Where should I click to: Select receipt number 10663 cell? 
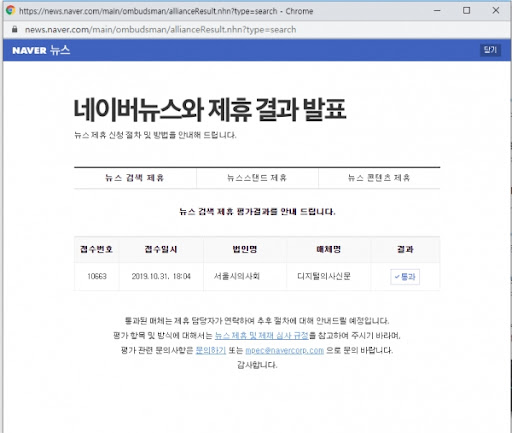coord(97,276)
